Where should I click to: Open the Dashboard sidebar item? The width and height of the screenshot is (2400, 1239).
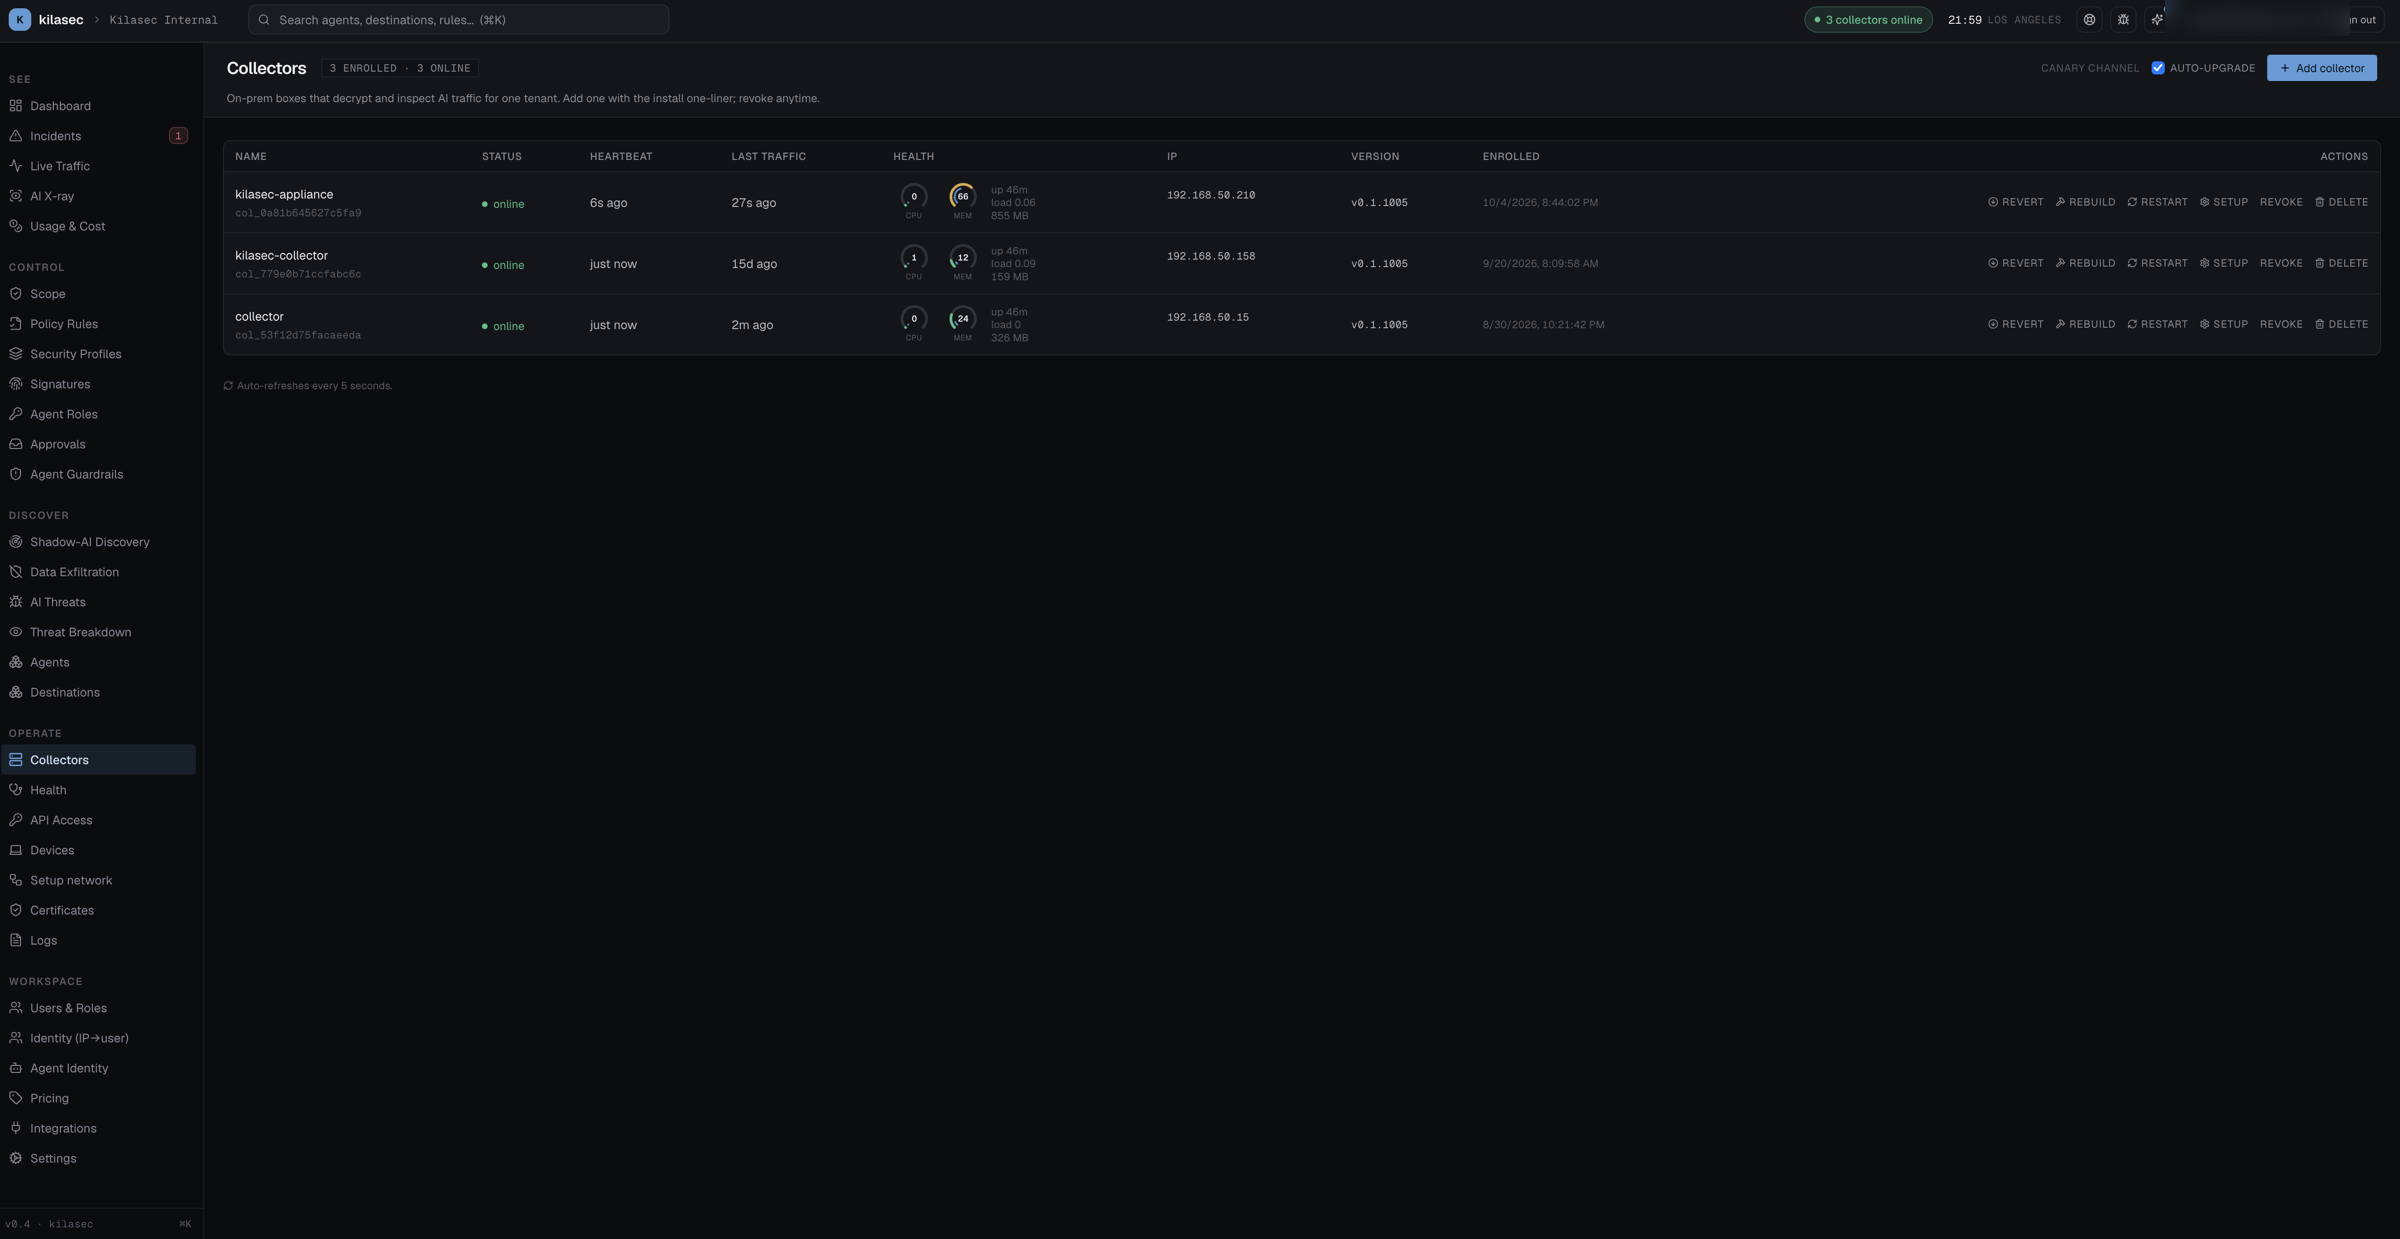(98, 106)
